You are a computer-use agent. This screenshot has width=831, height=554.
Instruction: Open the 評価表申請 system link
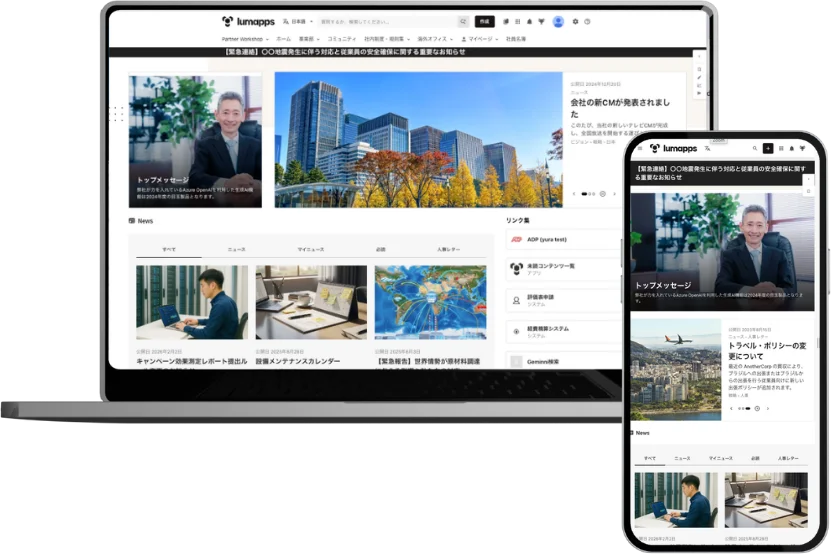pyautogui.click(x=564, y=301)
